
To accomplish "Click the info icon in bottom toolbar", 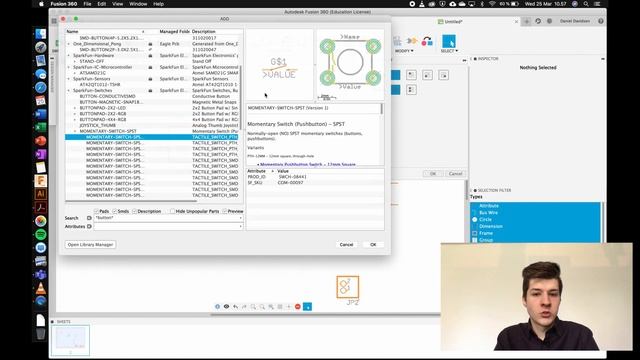I will [217, 307].
